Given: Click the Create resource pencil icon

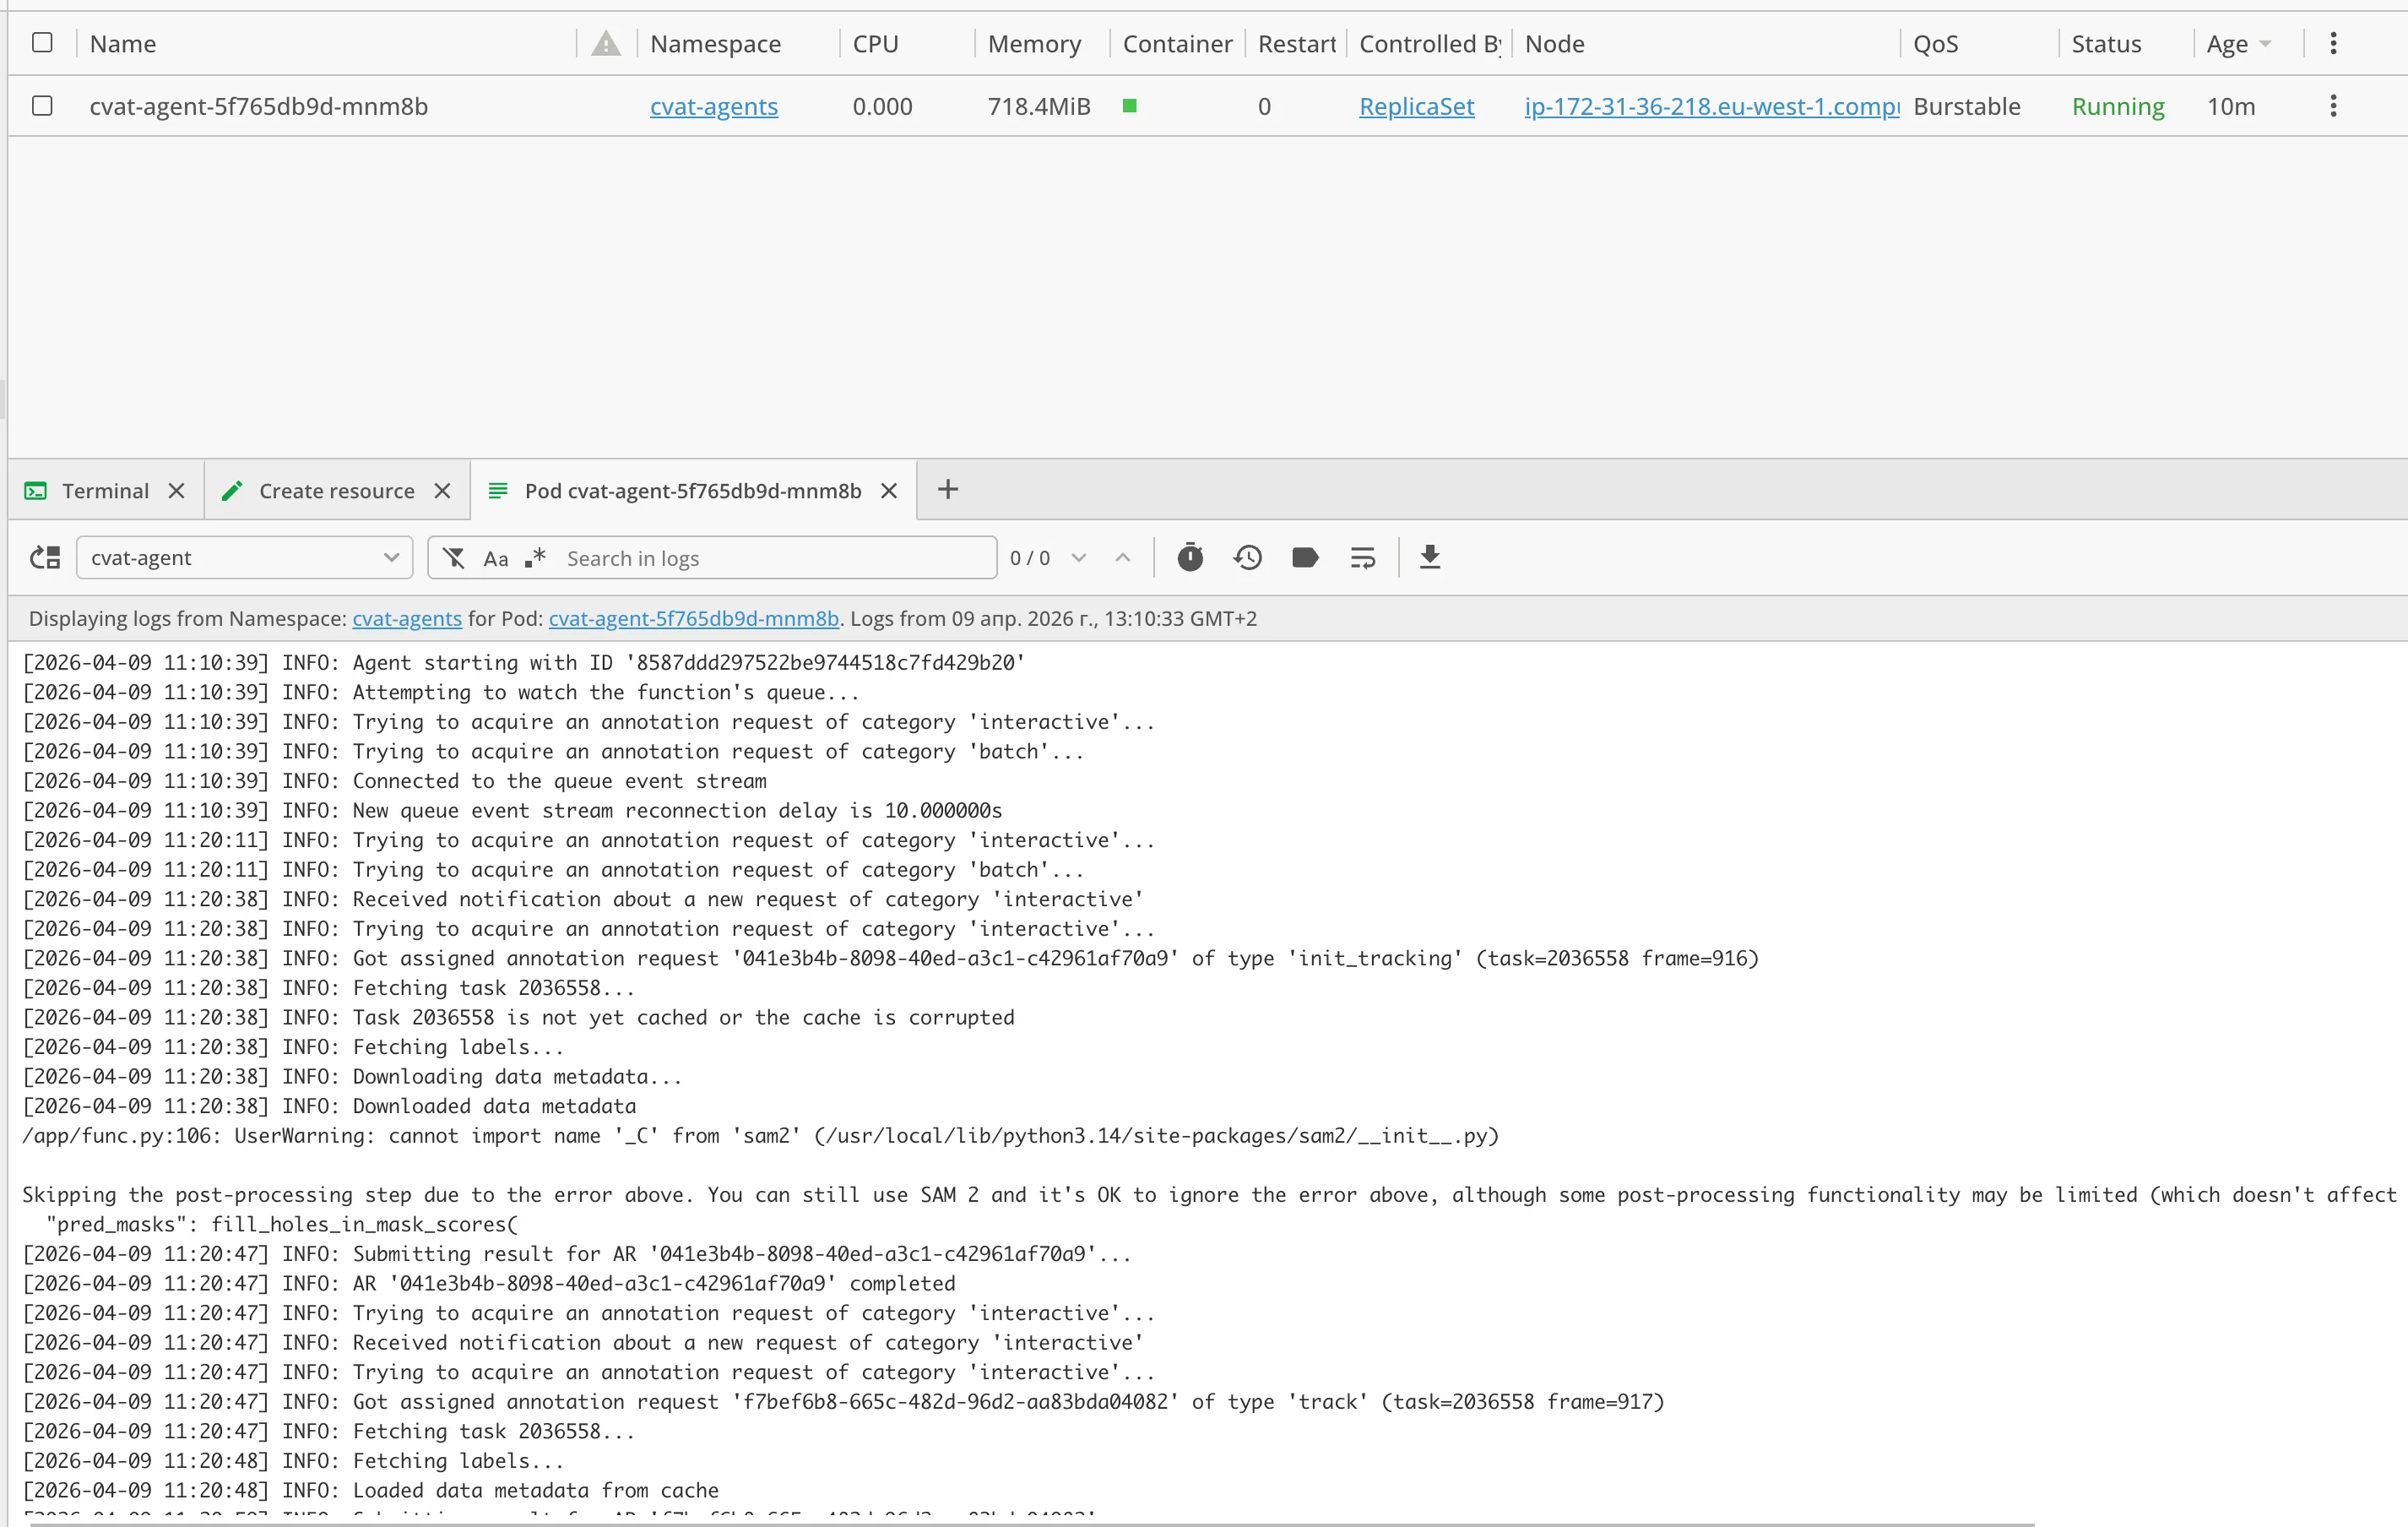Looking at the screenshot, I should point(232,490).
